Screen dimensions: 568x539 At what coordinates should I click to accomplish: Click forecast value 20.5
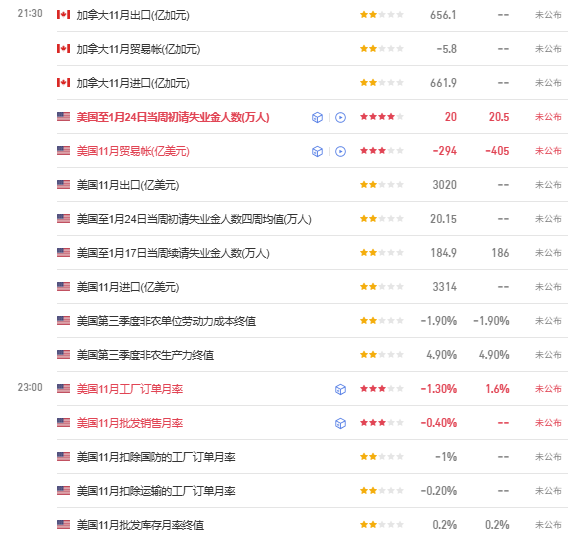499,117
